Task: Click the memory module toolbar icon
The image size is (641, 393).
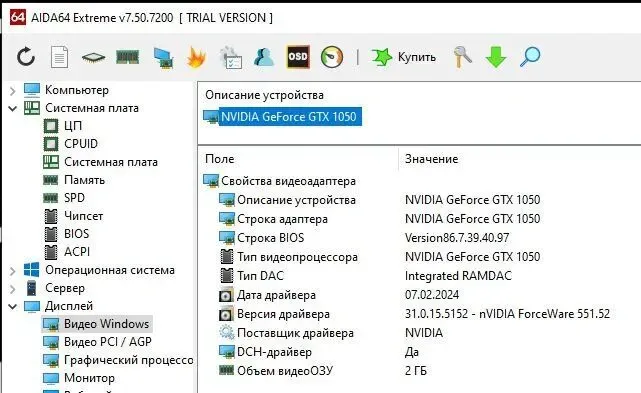Action: point(128,57)
